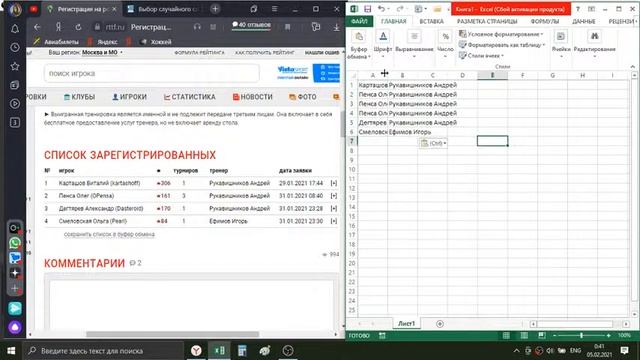The image size is (640, 360).
Task: Zoom in with Excel plus button
Action: (608, 336)
